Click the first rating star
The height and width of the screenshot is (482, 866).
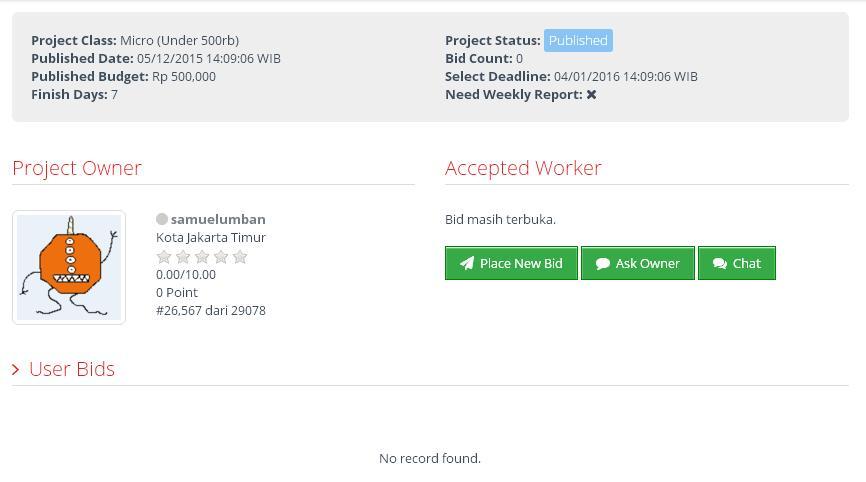(164, 257)
